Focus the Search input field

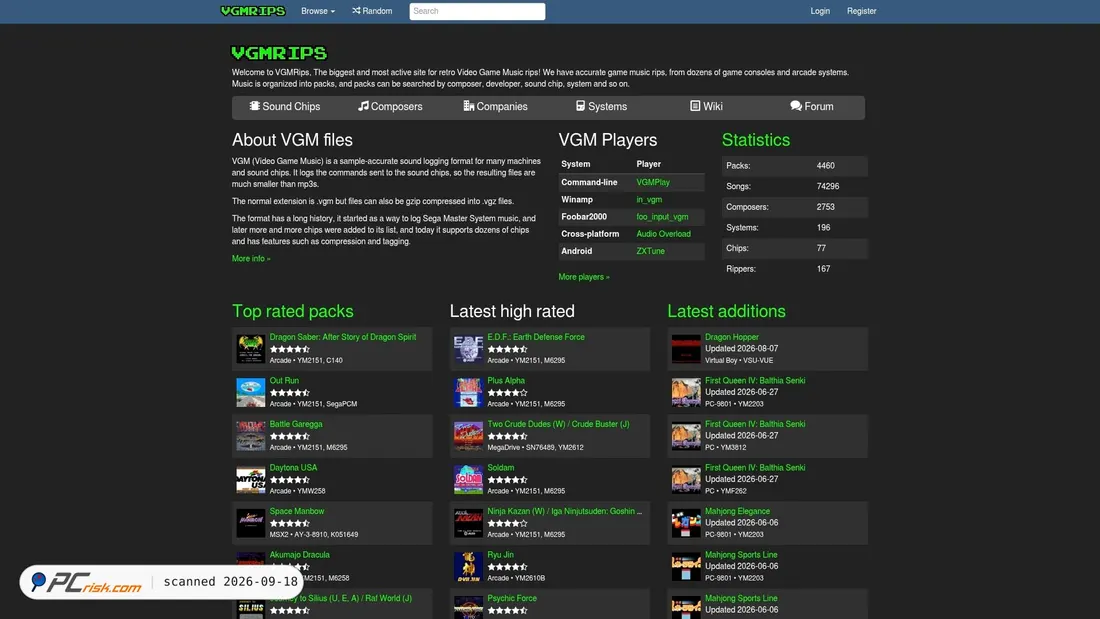click(477, 11)
